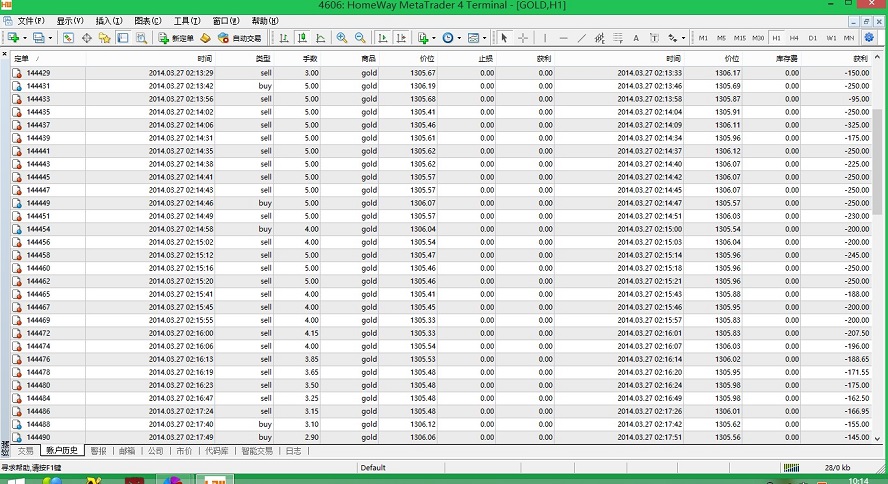888x484 pixels.
Task: Select the Trendline tool
Action: [x=582, y=38]
